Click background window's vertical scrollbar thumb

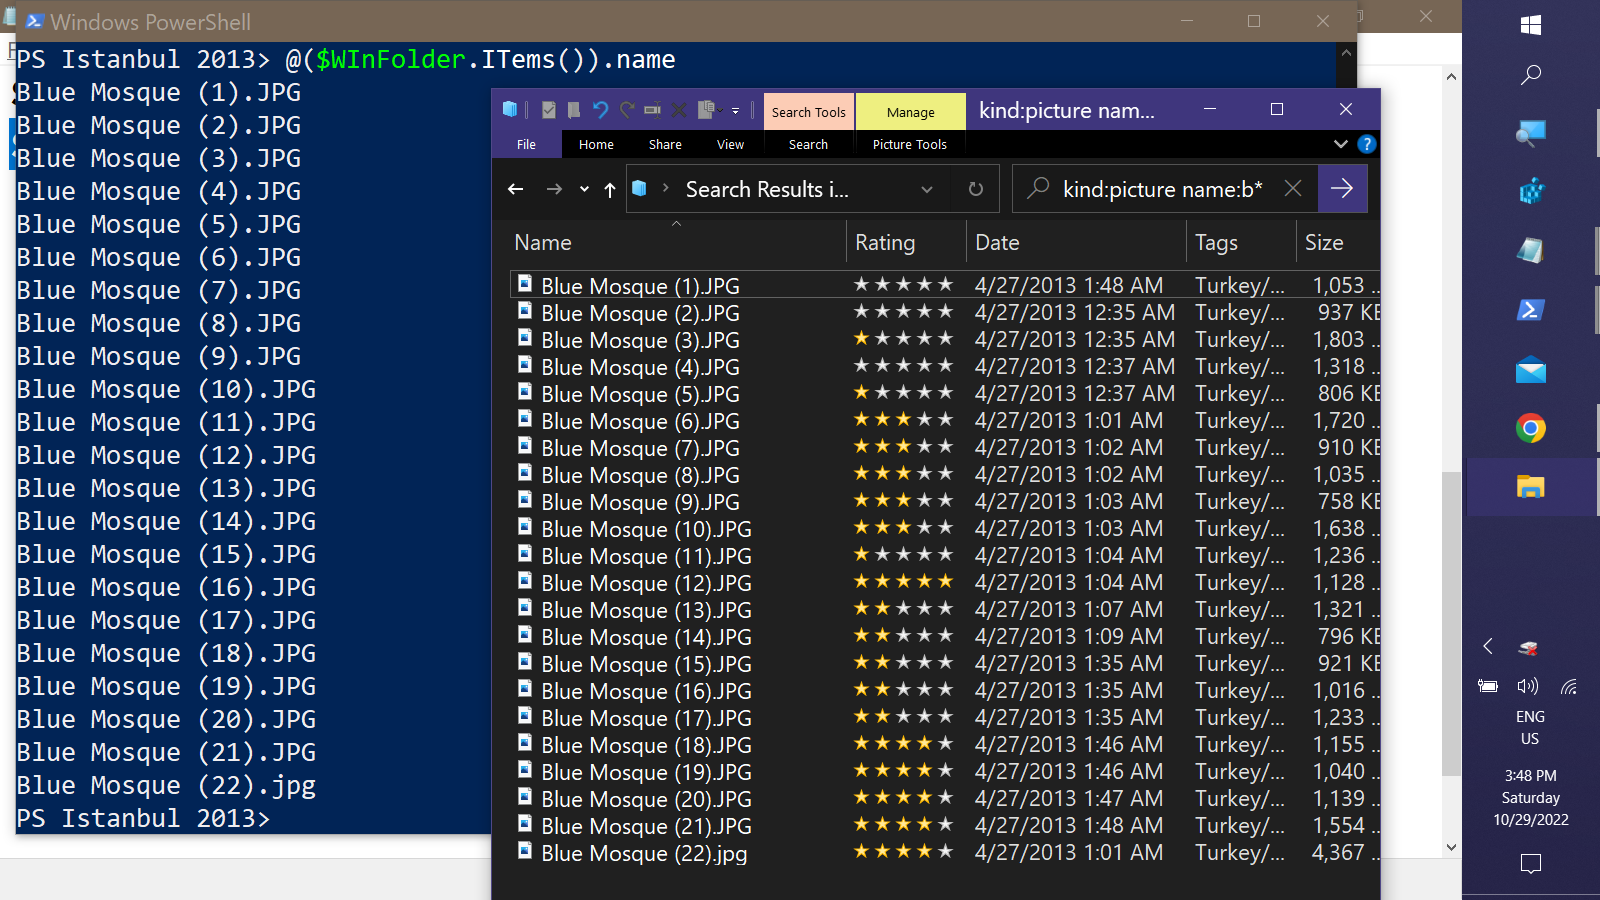pos(1451,623)
